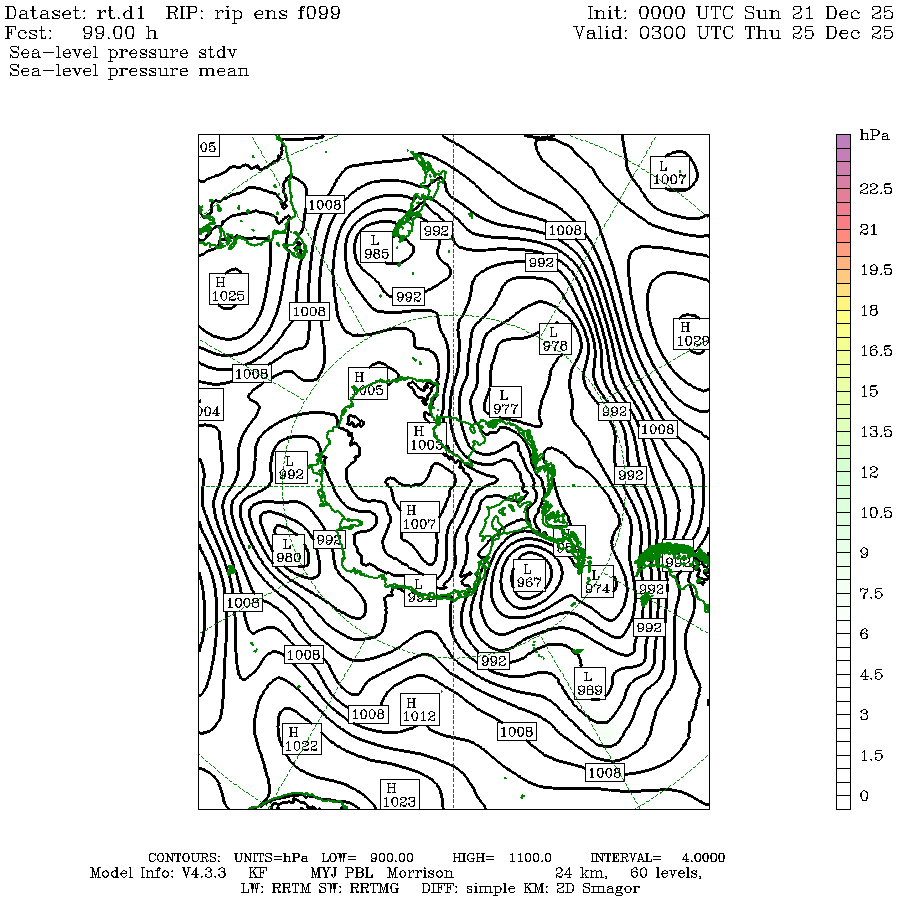Select the 'L 985' low pressure label

[376, 247]
